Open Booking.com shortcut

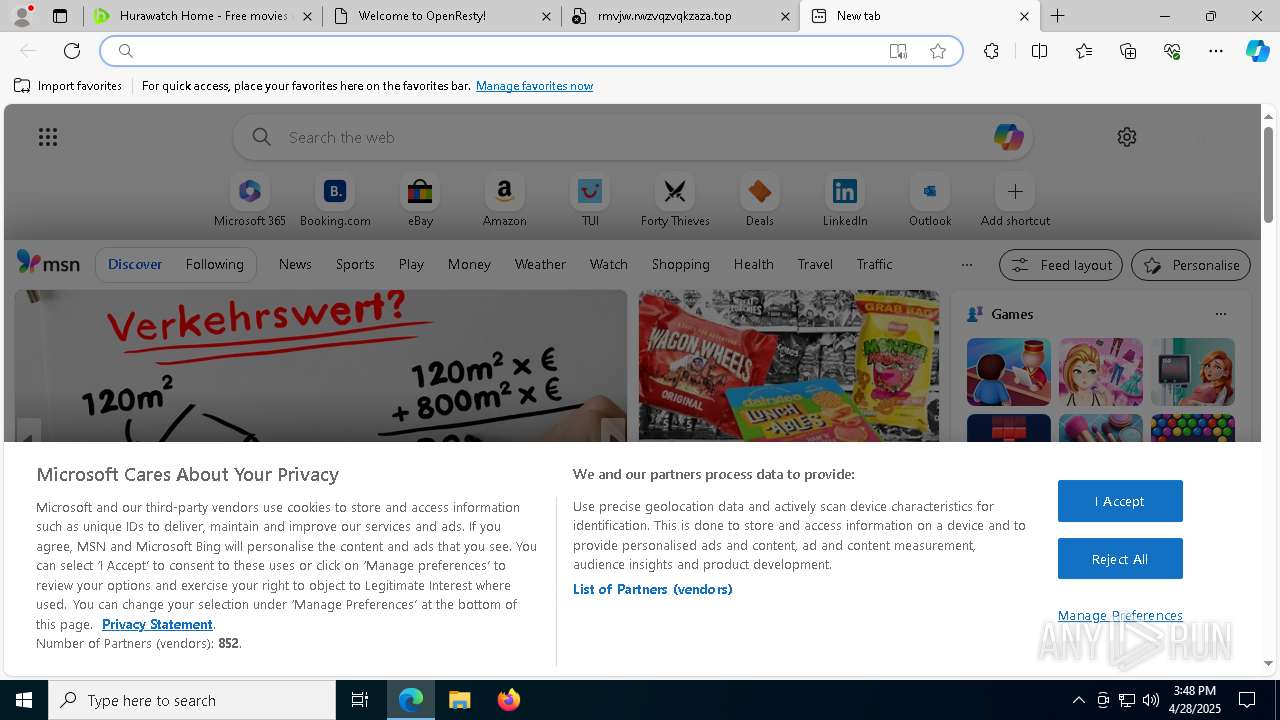(x=335, y=201)
